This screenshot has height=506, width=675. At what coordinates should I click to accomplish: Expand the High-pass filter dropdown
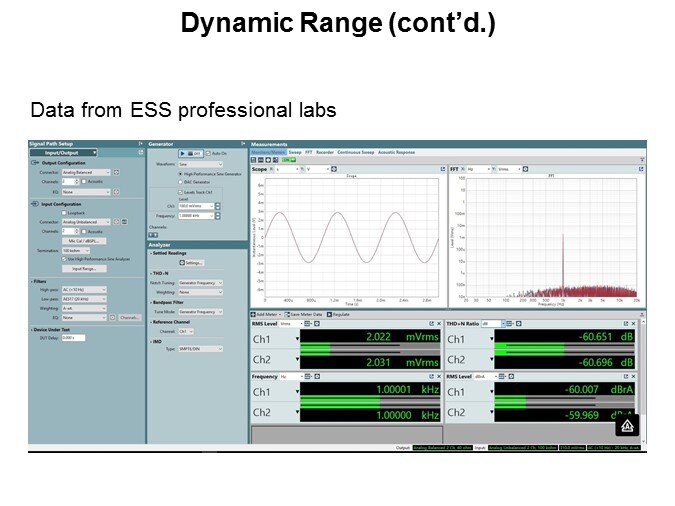83,291
